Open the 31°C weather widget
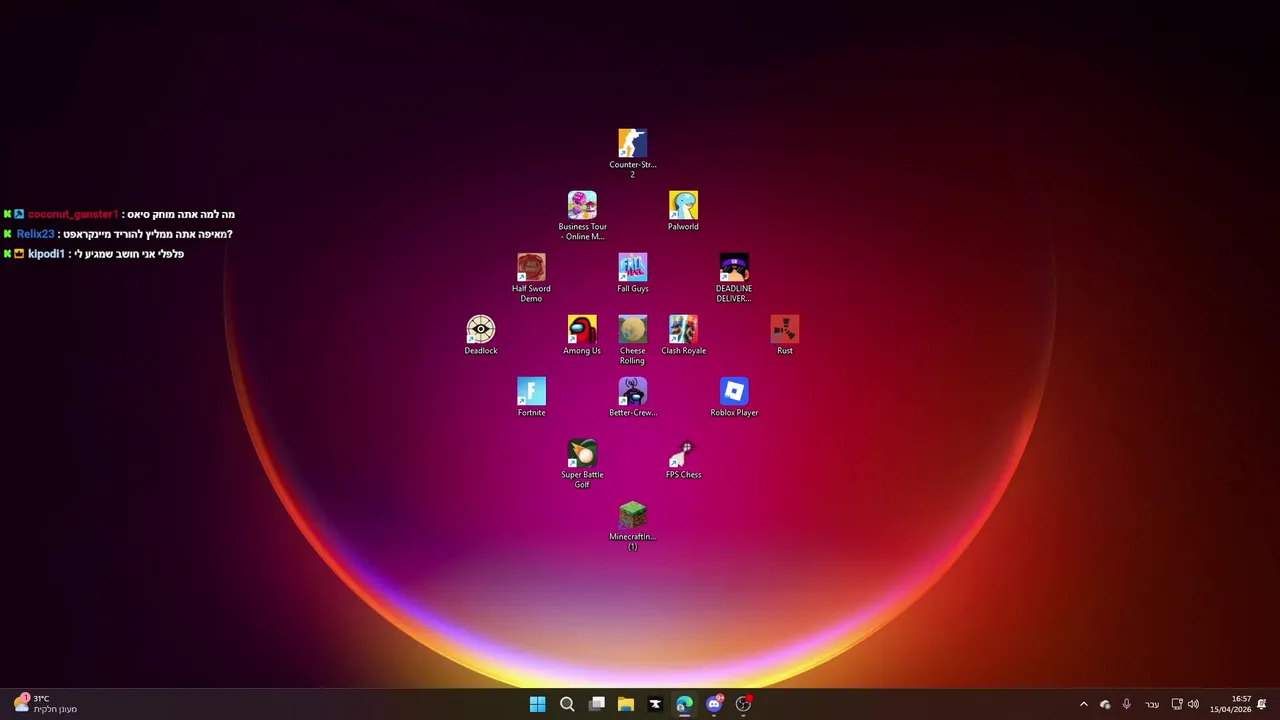 tap(46, 704)
